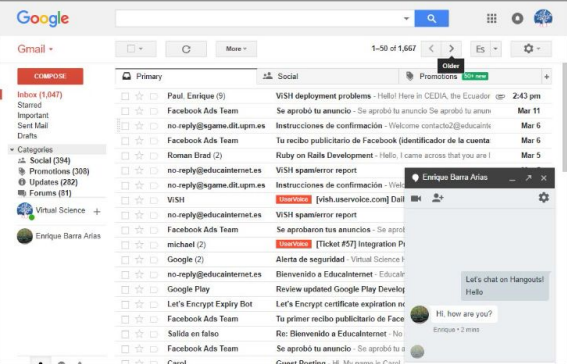The width and height of the screenshot is (567, 364).
Task: Open the Starred folder
Action: [x=30, y=105]
